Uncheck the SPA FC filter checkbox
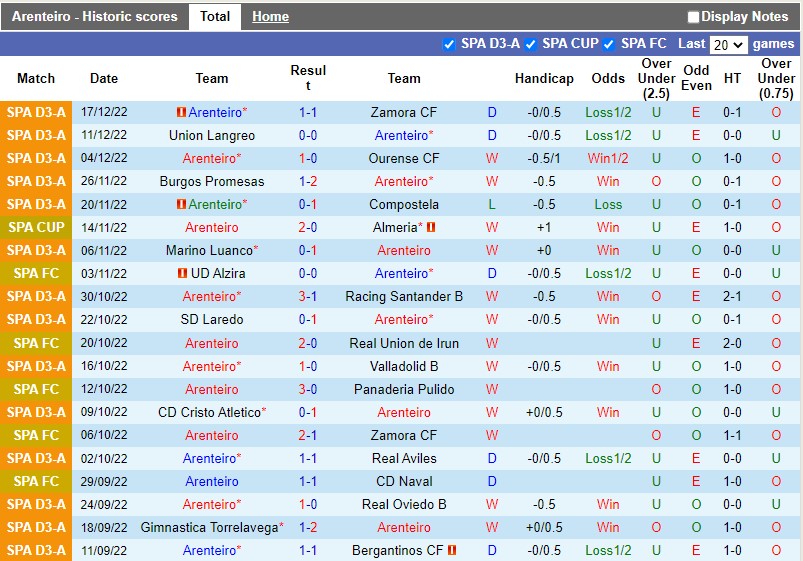The image size is (803, 561). coord(608,44)
